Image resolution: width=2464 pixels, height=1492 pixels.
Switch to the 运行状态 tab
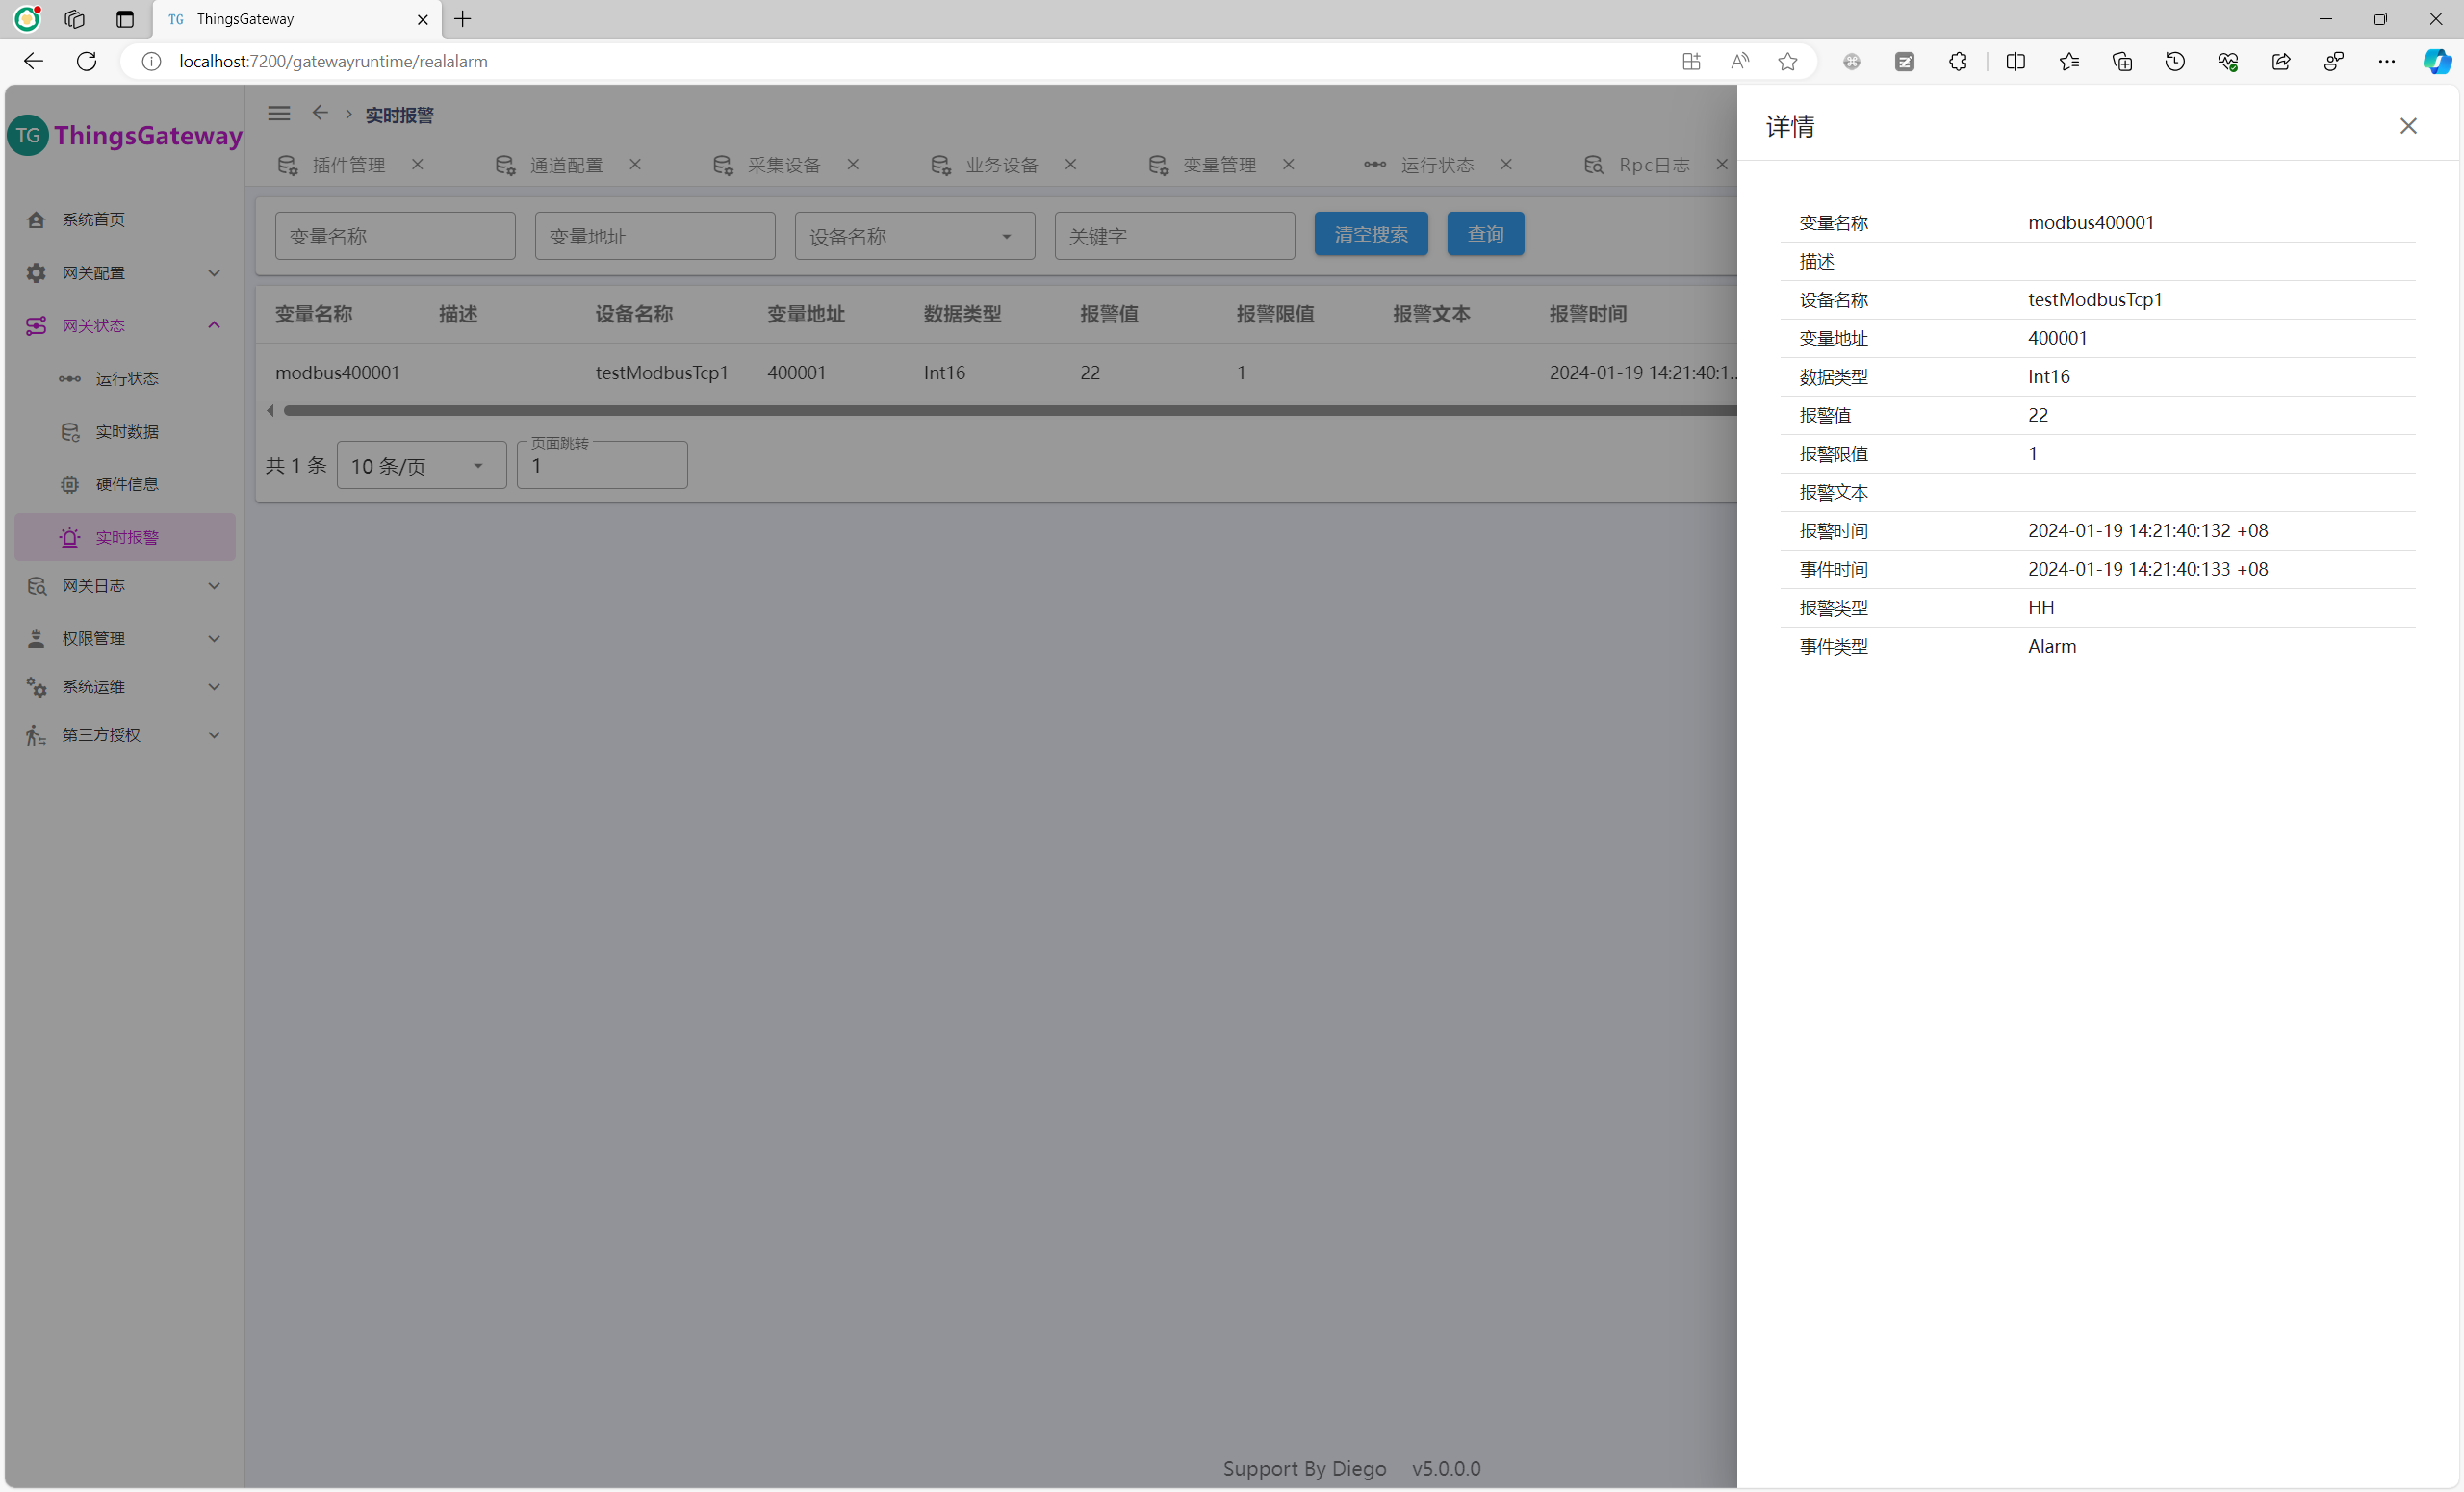click(x=1436, y=165)
